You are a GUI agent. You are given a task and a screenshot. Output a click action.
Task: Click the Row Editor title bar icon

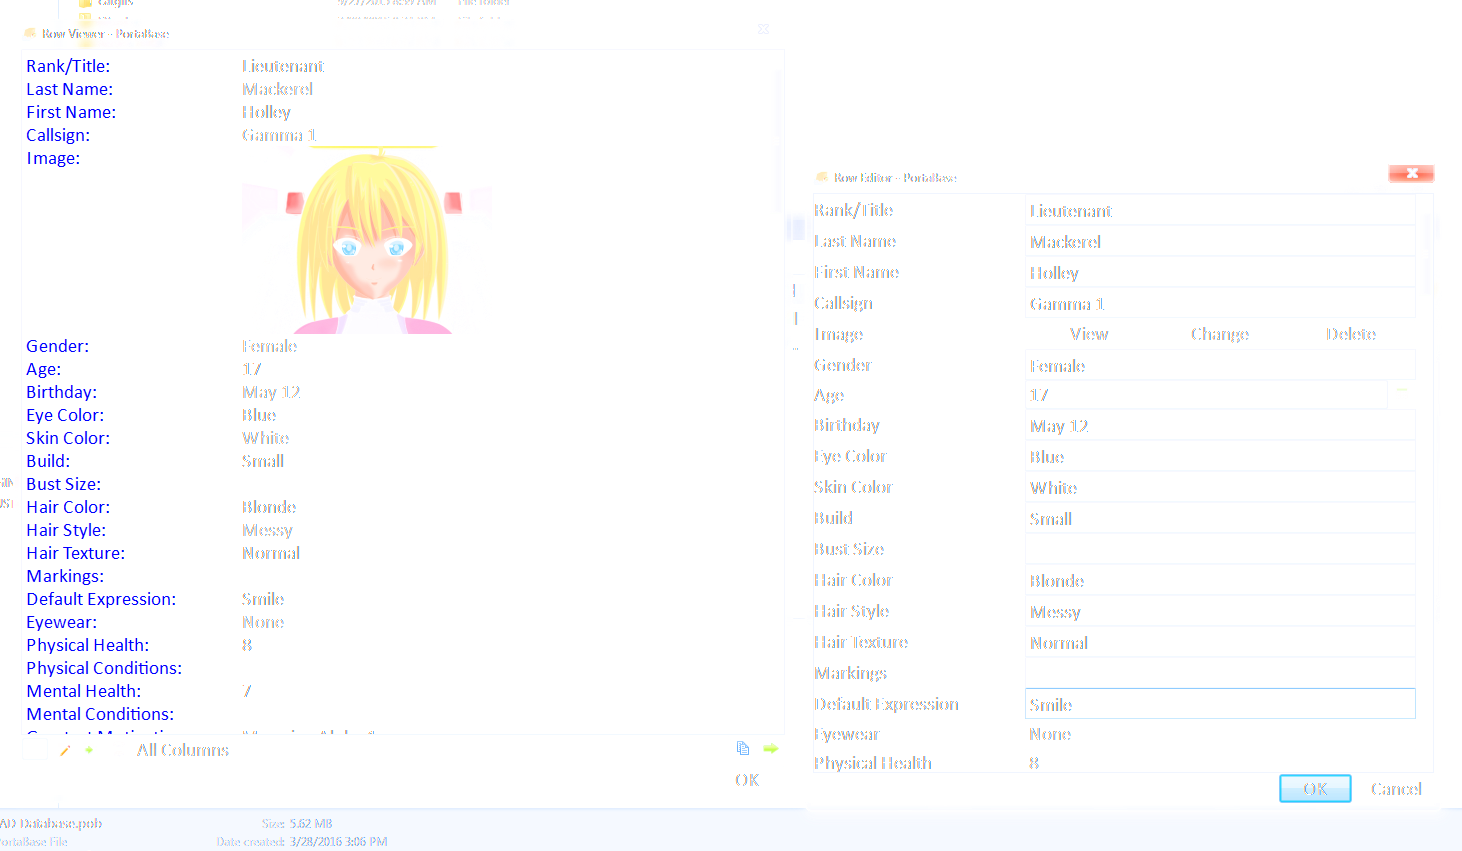(822, 177)
